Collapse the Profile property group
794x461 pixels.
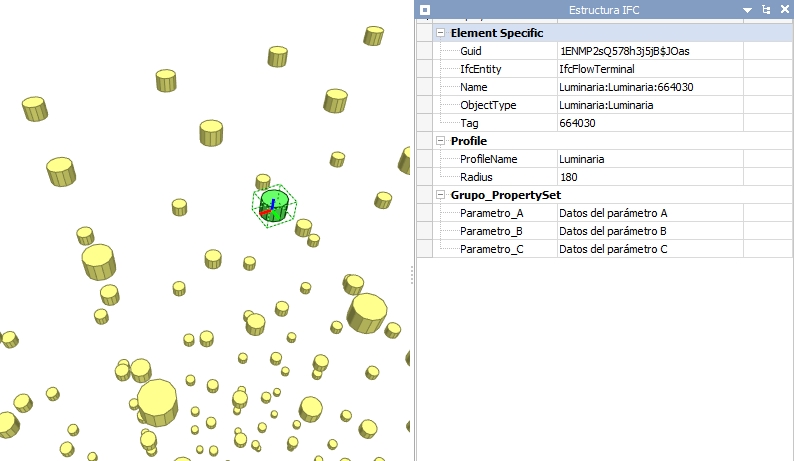[440, 141]
